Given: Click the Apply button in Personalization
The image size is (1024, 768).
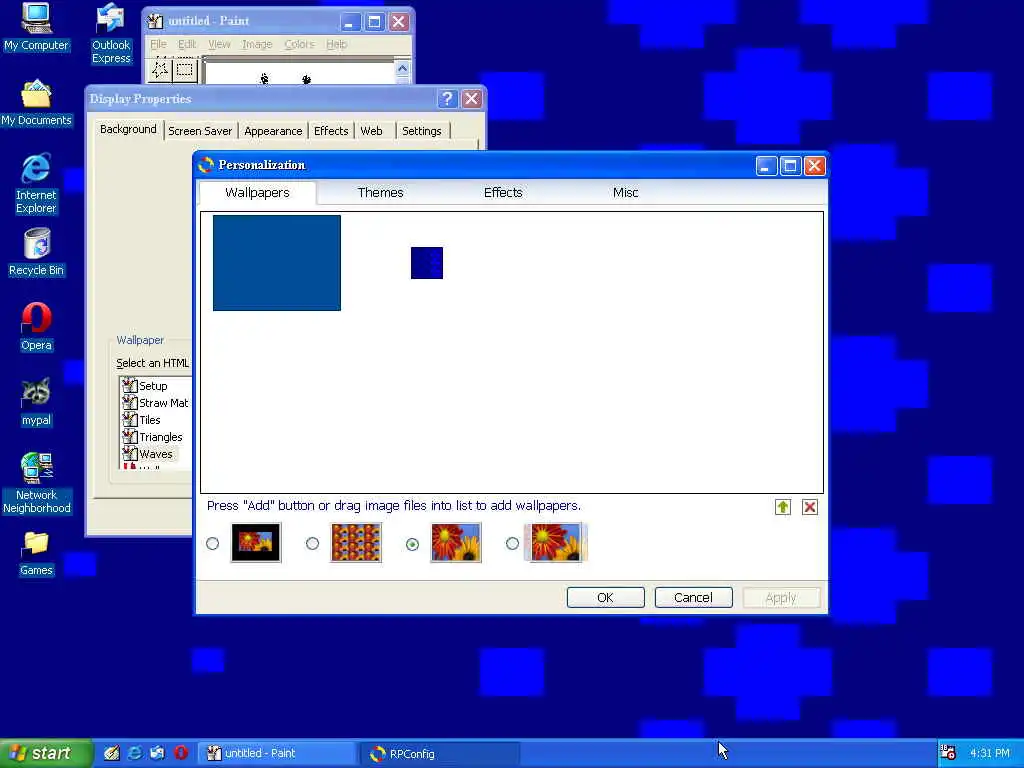Looking at the screenshot, I should click(x=781, y=598).
